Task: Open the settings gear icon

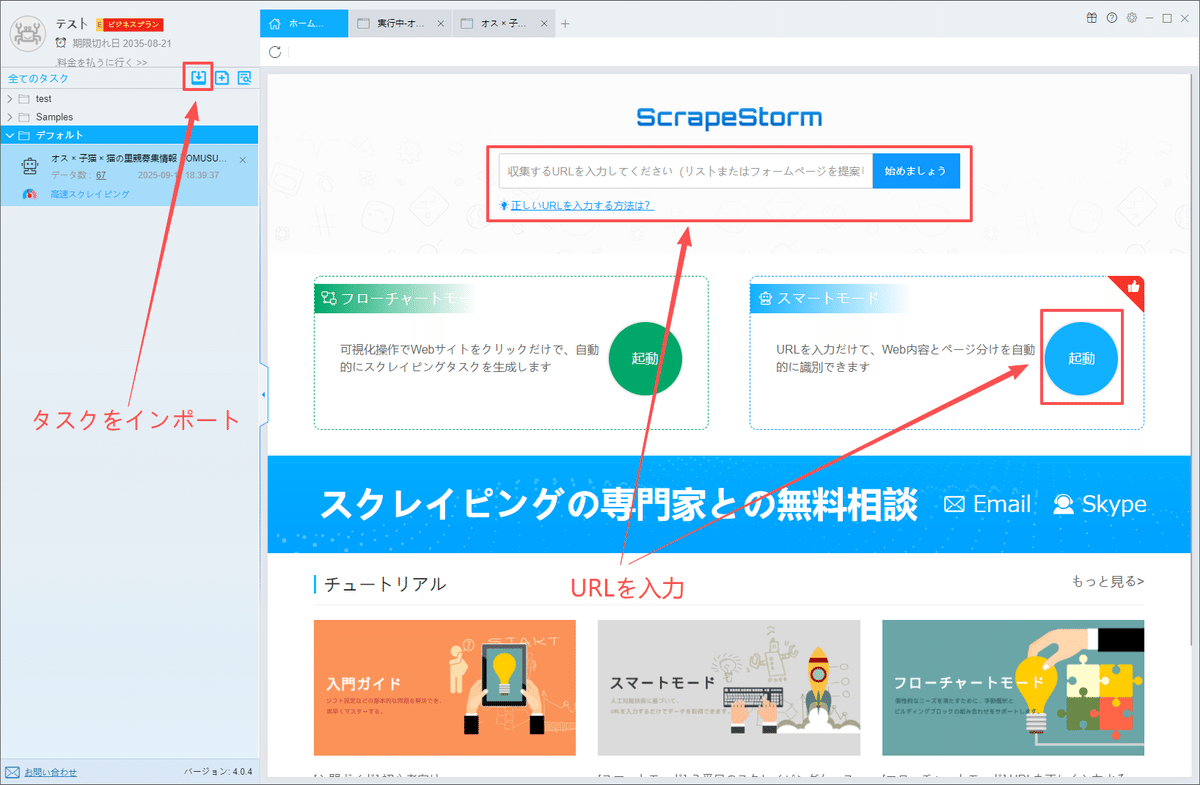Action: click(x=1131, y=18)
